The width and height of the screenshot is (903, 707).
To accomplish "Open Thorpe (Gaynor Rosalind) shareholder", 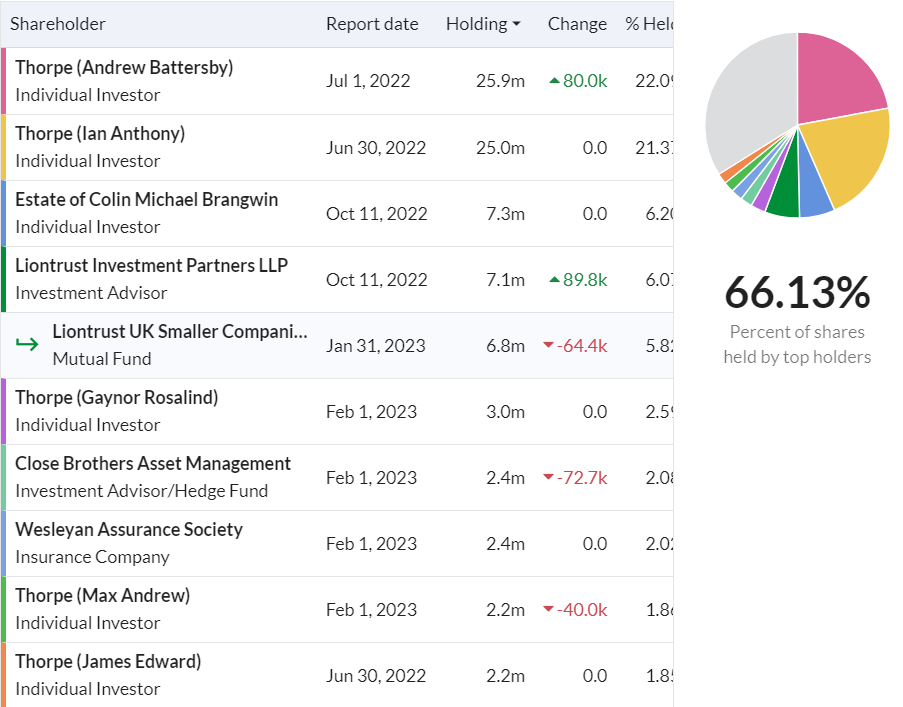I will click(x=116, y=398).
